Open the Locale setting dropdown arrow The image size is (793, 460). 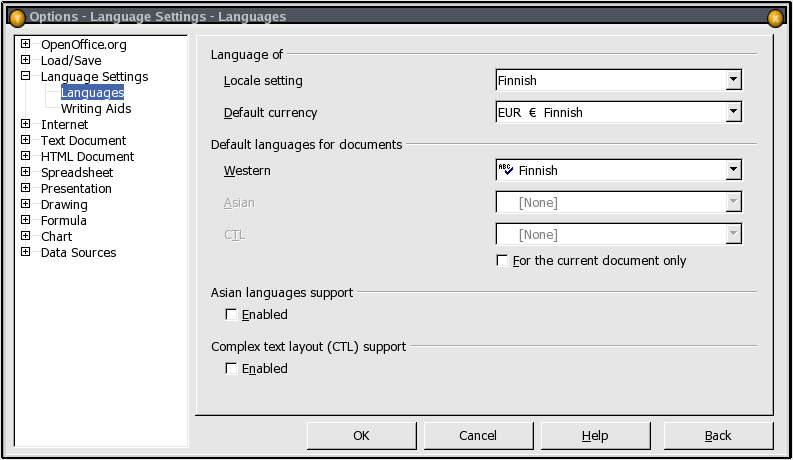click(x=733, y=80)
